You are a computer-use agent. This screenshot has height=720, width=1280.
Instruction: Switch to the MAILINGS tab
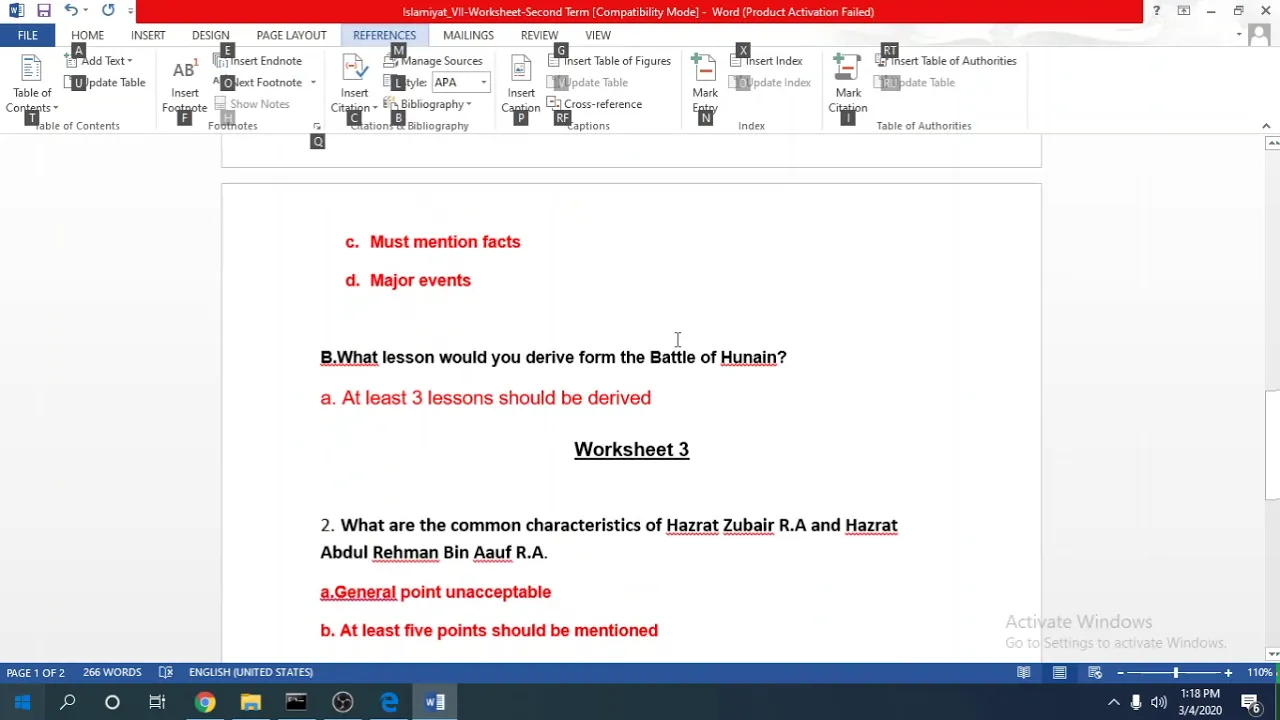coord(468,35)
